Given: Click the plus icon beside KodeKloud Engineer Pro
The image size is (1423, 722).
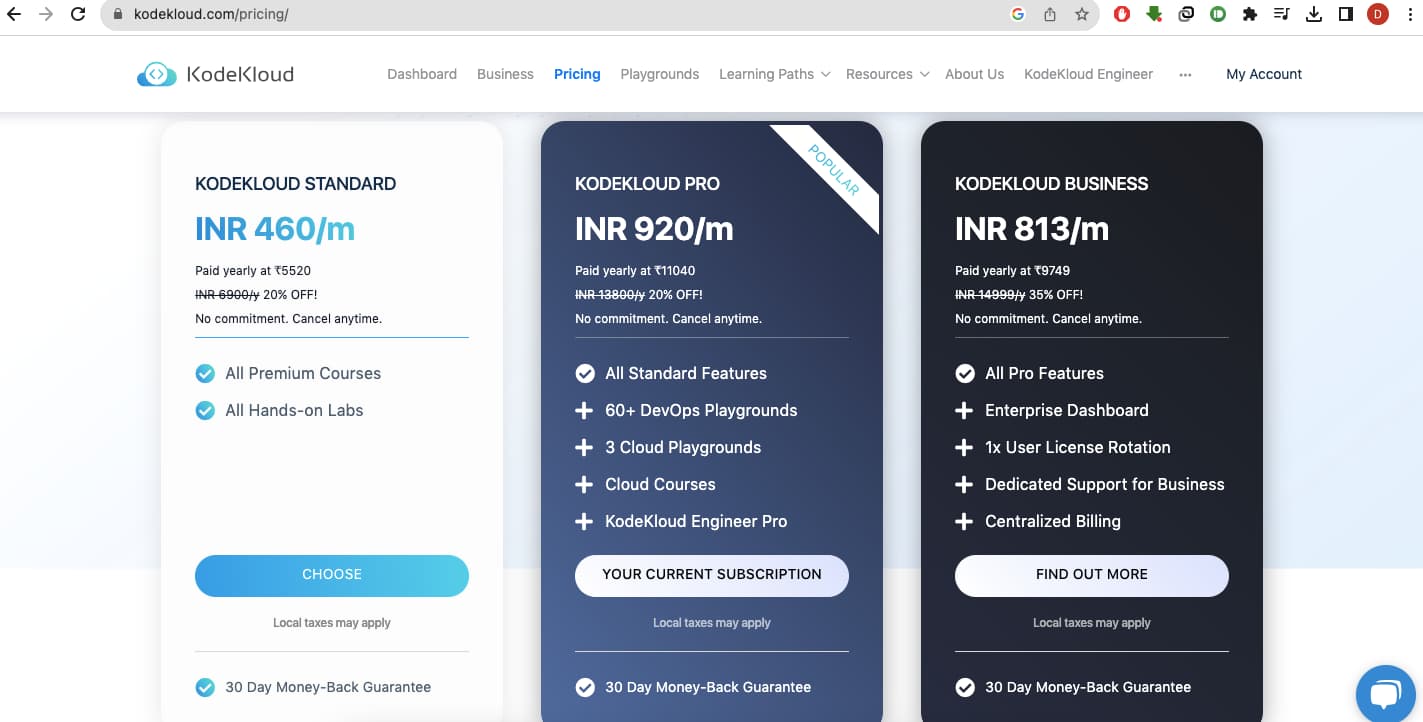Looking at the screenshot, I should coord(584,522).
